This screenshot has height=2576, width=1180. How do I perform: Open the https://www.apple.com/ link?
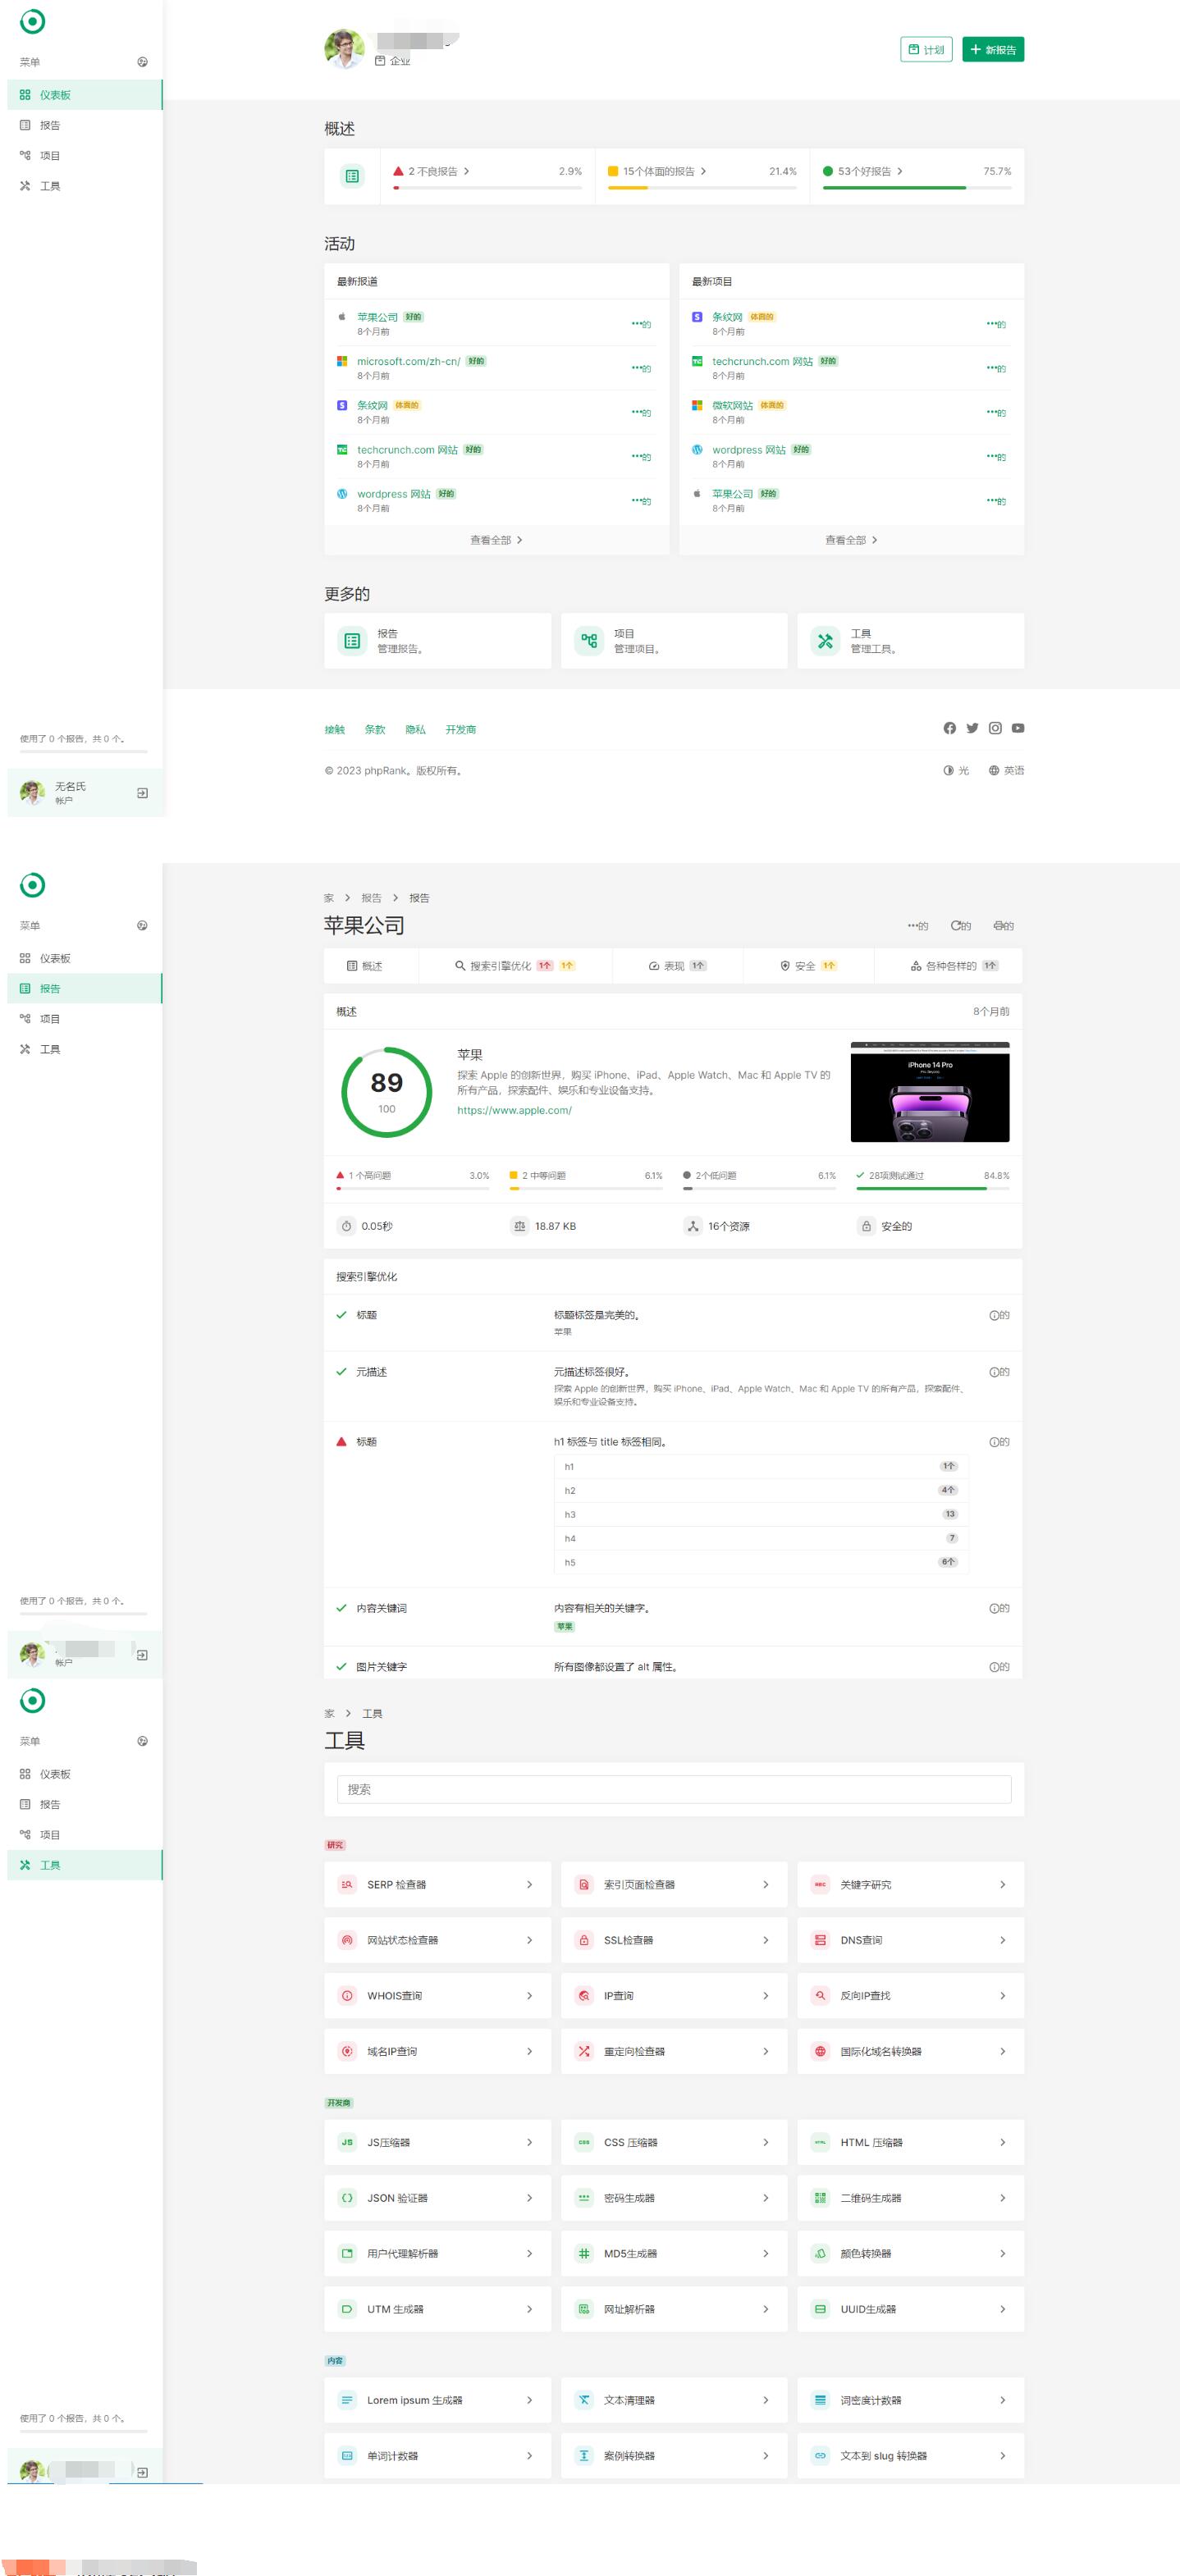514,1110
